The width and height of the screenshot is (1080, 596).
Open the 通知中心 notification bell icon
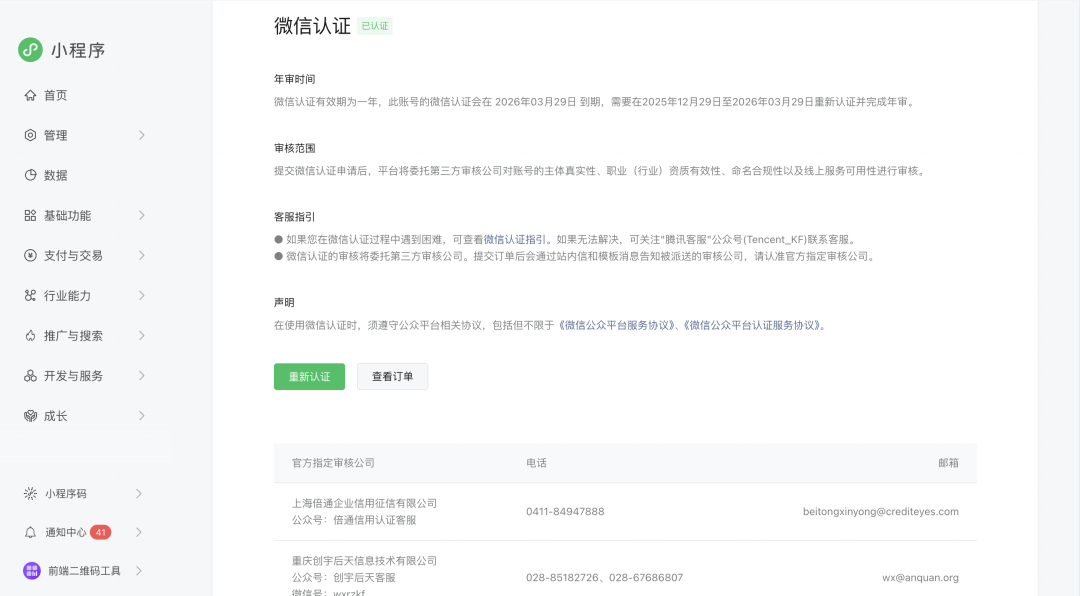pos(30,531)
